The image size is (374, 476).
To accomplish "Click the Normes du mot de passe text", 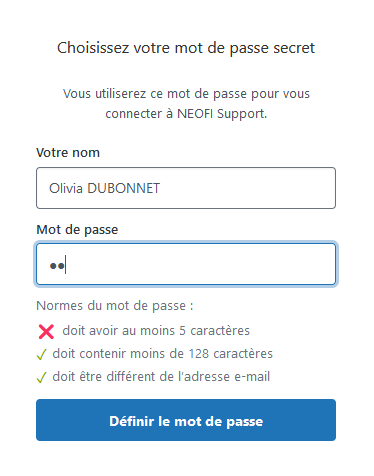I will point(115,306).
